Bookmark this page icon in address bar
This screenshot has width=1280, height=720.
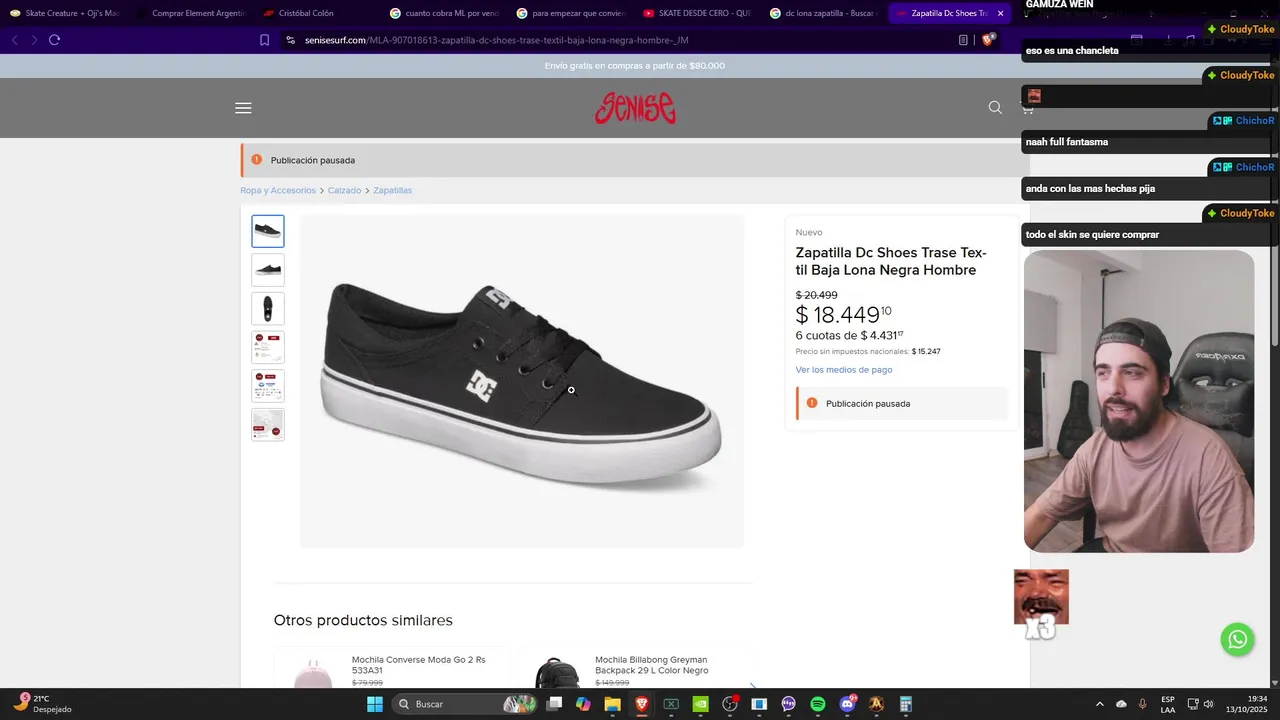click(x=264, y=40)
